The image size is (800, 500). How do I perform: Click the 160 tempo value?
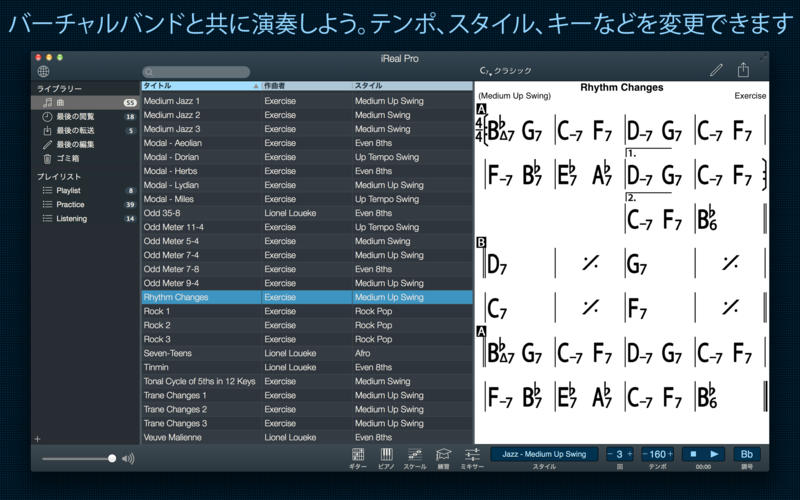pos(658,454)
